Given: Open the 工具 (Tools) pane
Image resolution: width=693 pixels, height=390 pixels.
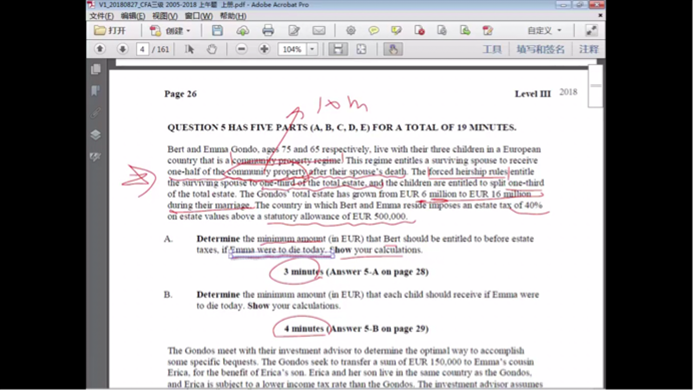Looking at the screenshot, I should (x=491, y=49).
